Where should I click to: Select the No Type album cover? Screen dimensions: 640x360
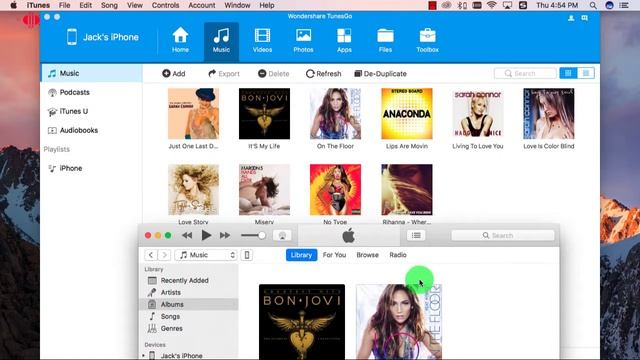[x=336, y=190]
